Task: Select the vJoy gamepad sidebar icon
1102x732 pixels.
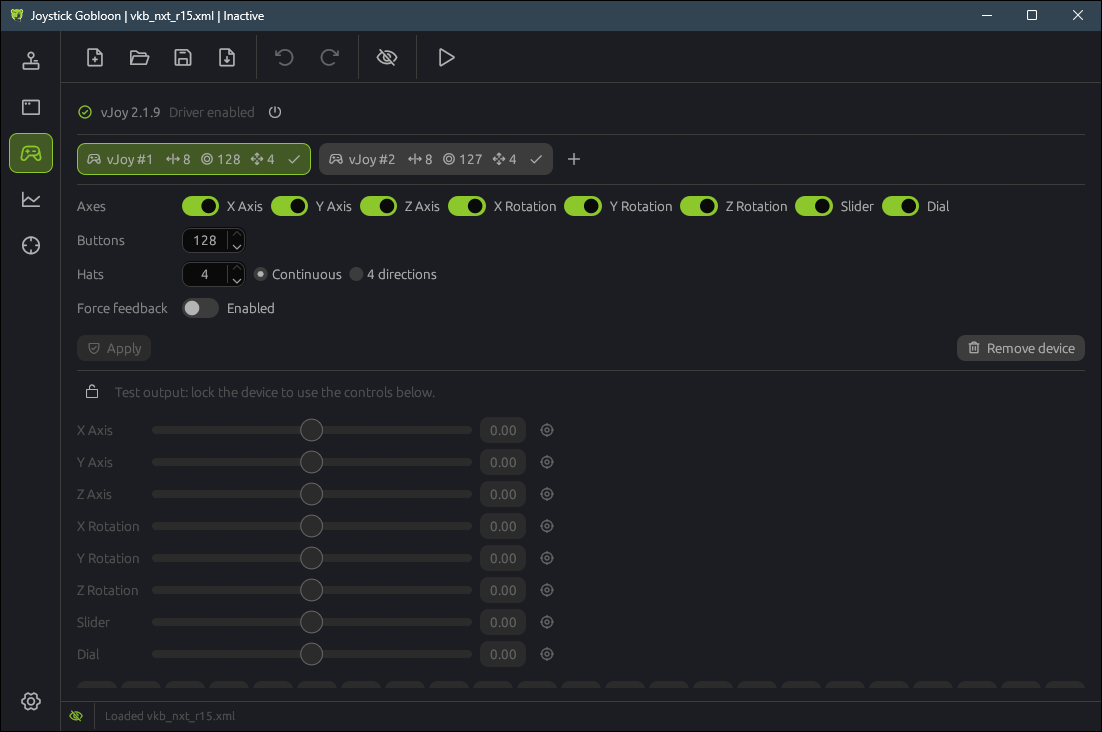Action: point(31,152)
